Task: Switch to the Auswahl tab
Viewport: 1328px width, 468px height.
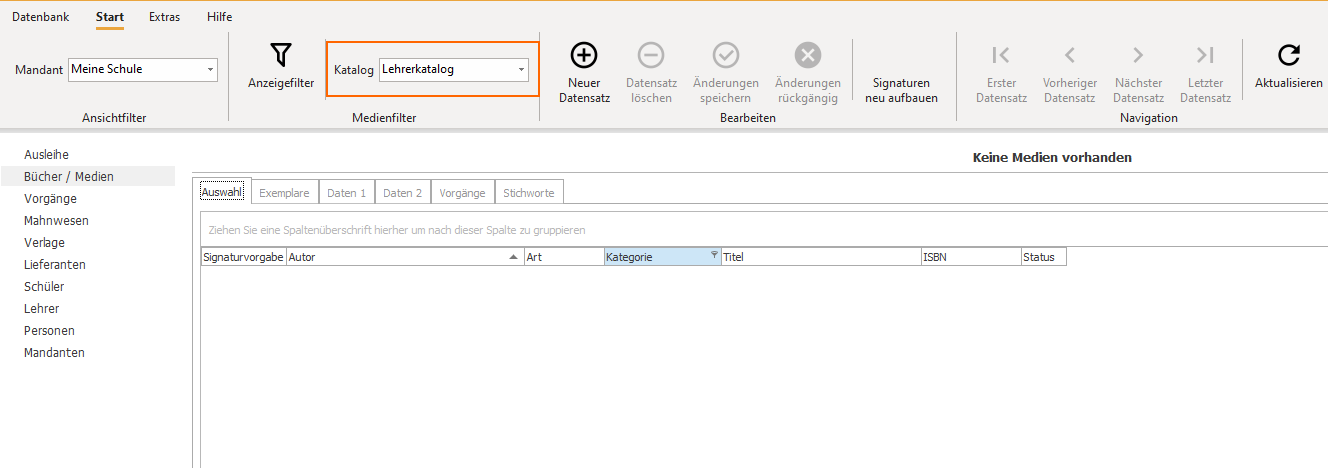Action: coord(222,192)
